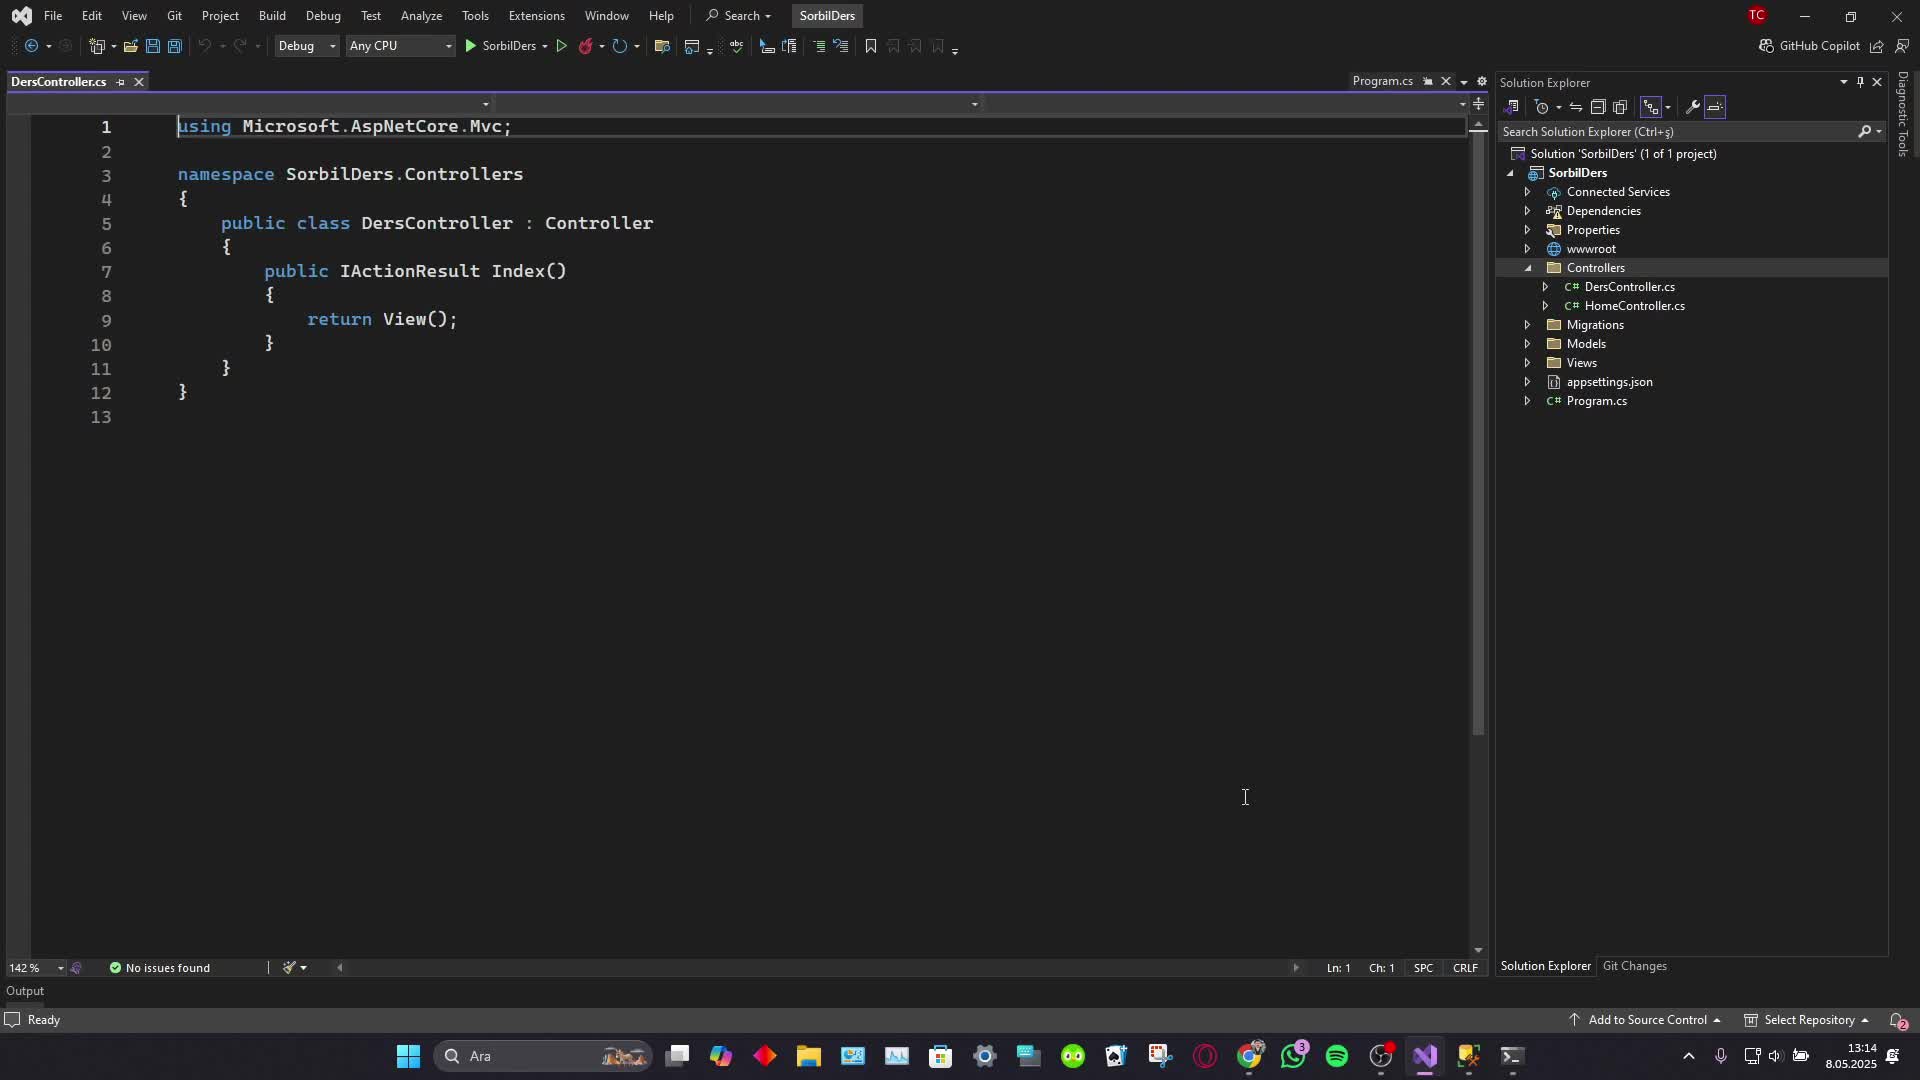Click Pending Changes Filter clock icon
This screenshot has width=1920, height=1080.
(1541, 107)
